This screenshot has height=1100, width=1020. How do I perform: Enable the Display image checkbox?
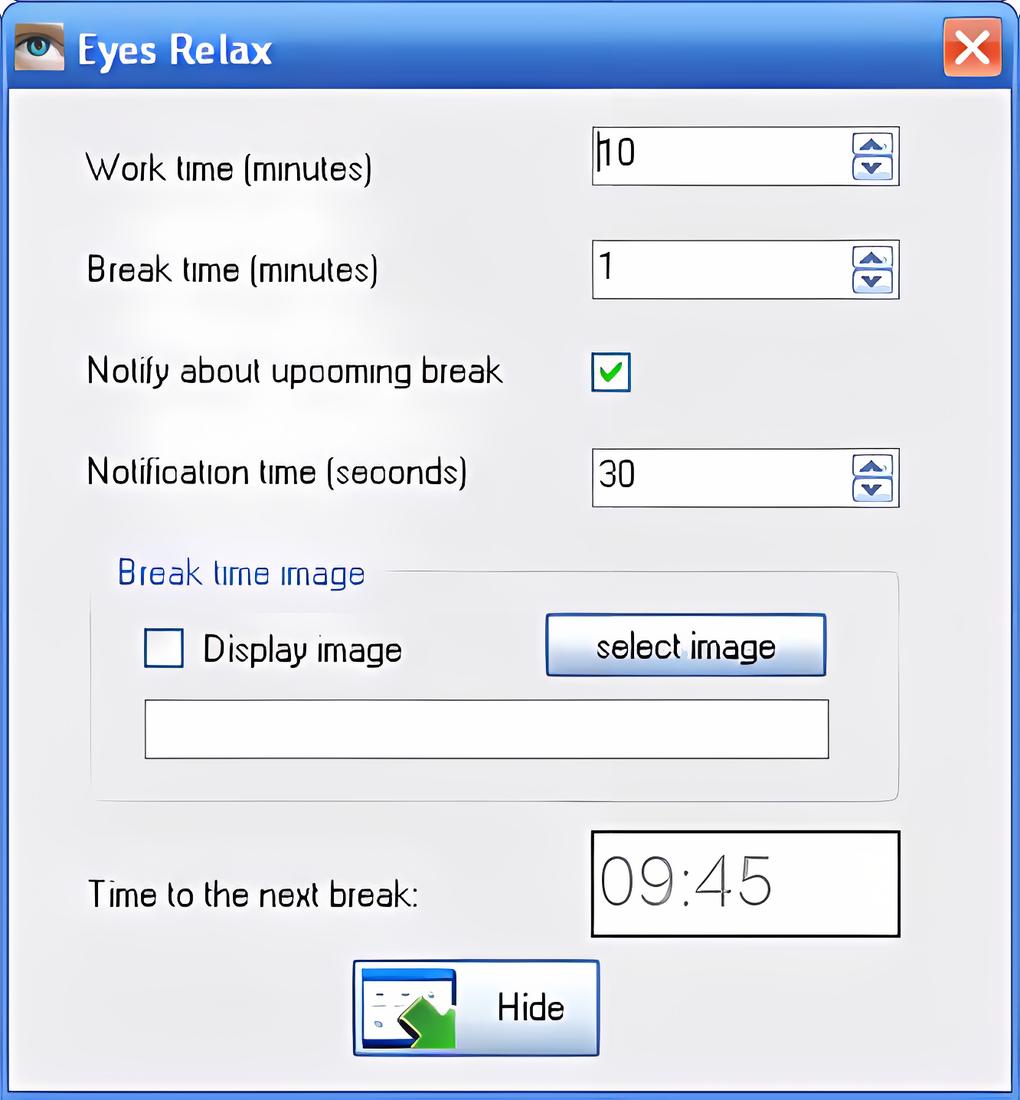[x=164, y=648]
